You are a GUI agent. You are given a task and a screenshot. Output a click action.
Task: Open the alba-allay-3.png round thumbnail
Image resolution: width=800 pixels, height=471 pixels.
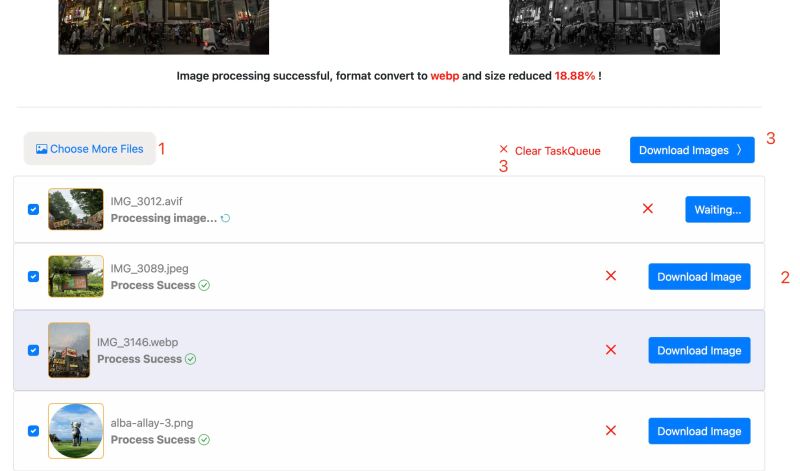click(76, 431)
